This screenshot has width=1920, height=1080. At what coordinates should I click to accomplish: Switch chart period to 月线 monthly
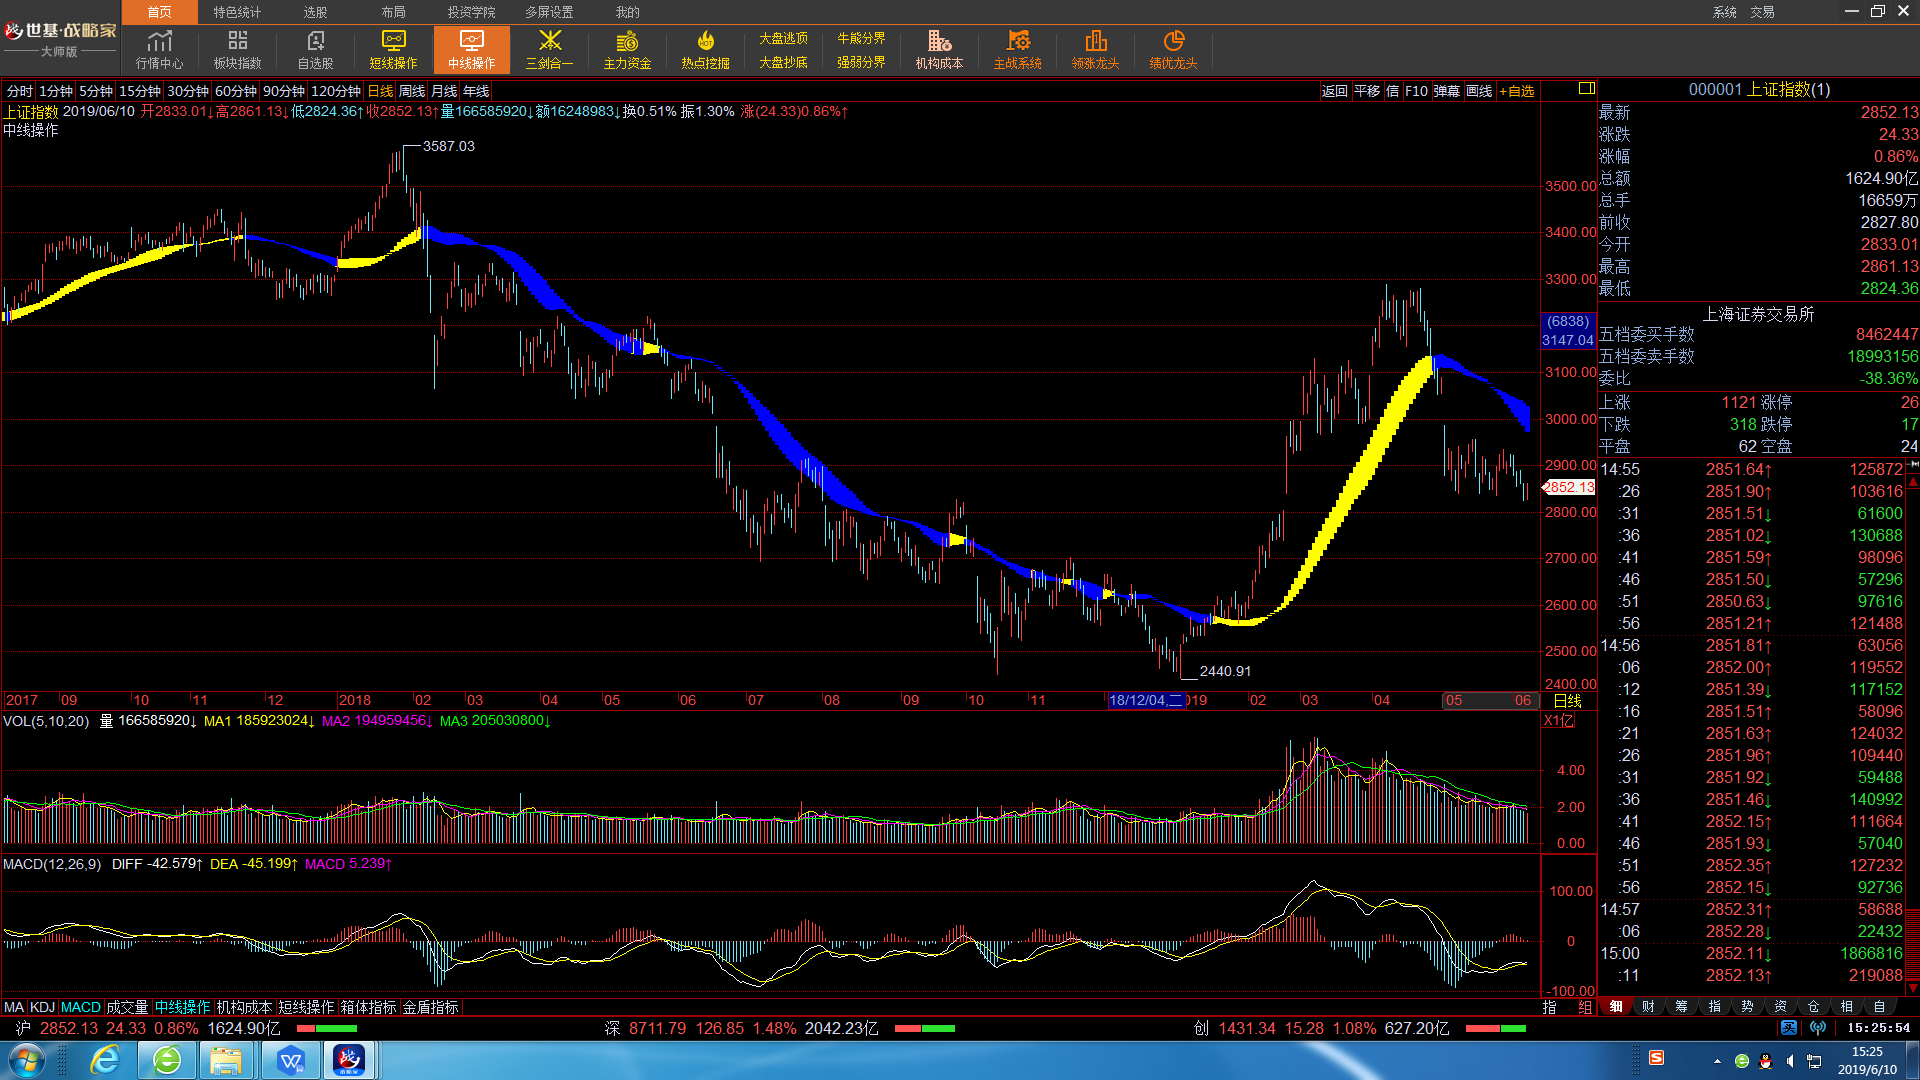point(444,91)
